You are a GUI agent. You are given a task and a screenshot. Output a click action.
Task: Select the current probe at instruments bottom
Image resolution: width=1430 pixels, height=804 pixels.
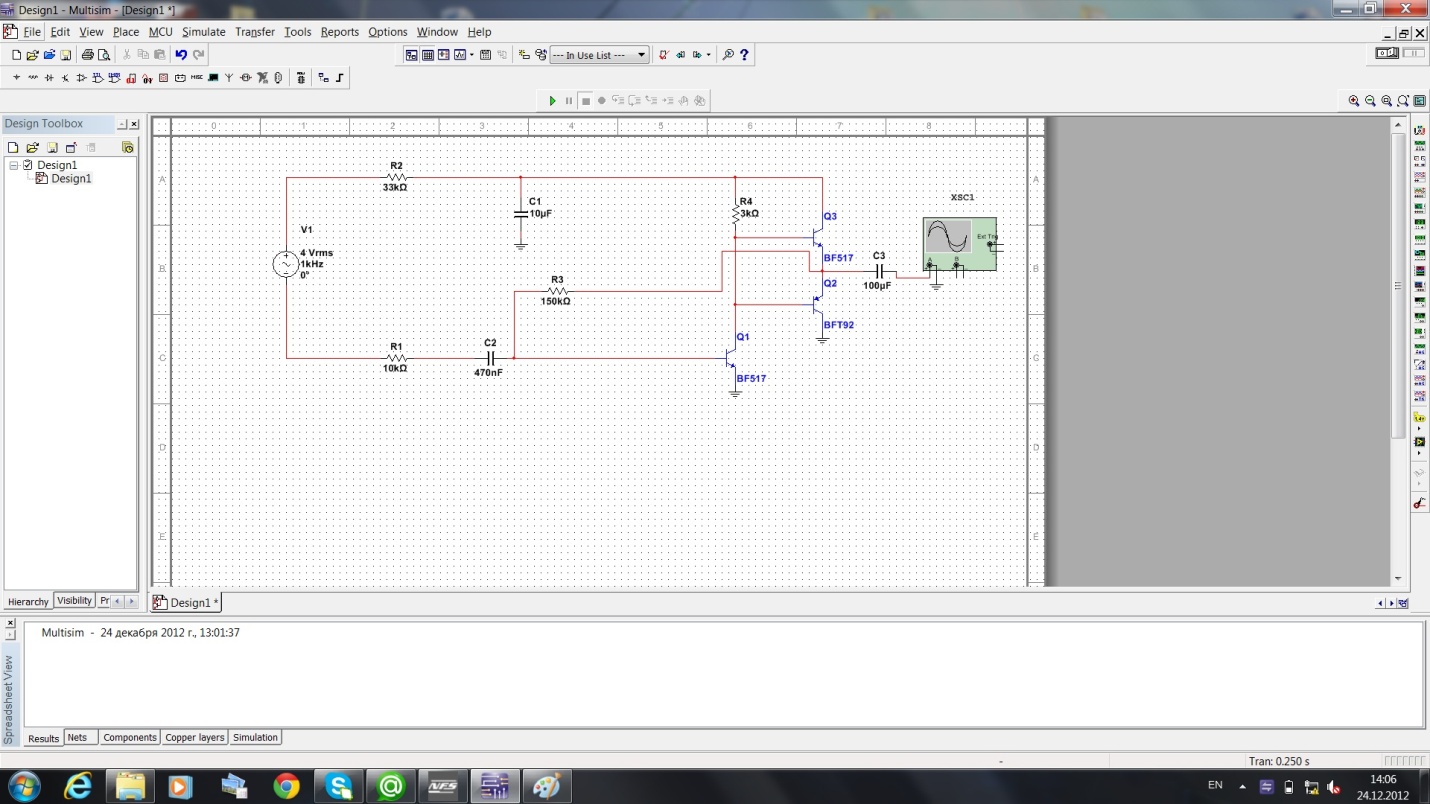point(1420,503)
